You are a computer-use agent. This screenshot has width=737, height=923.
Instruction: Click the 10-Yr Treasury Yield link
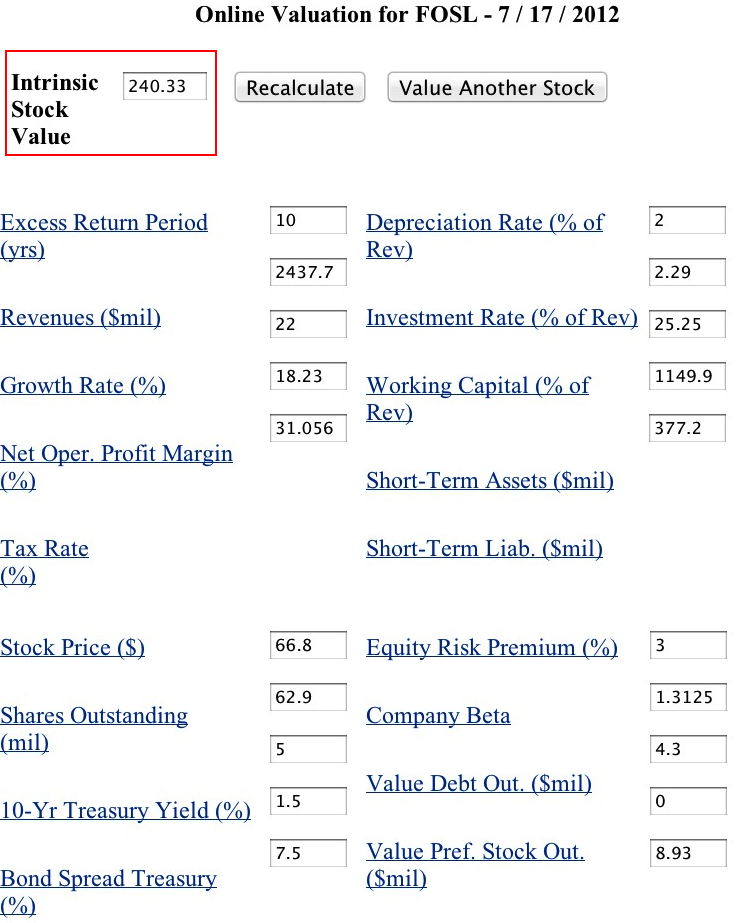tap(125, 811)
